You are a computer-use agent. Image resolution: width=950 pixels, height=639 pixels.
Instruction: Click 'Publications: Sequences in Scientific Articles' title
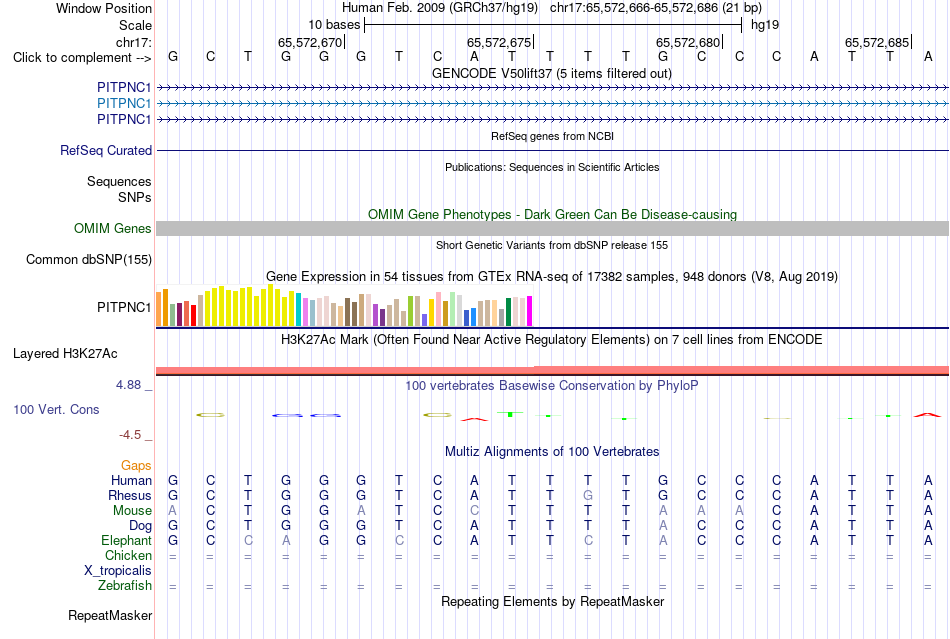[x=552, y=167]
